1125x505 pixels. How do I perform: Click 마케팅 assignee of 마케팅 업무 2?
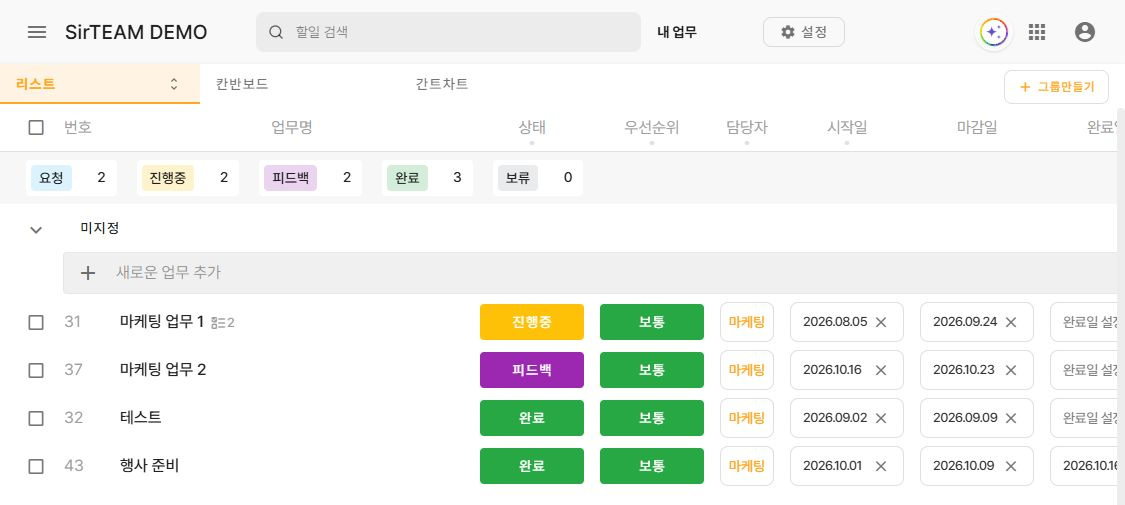(747, 370)
